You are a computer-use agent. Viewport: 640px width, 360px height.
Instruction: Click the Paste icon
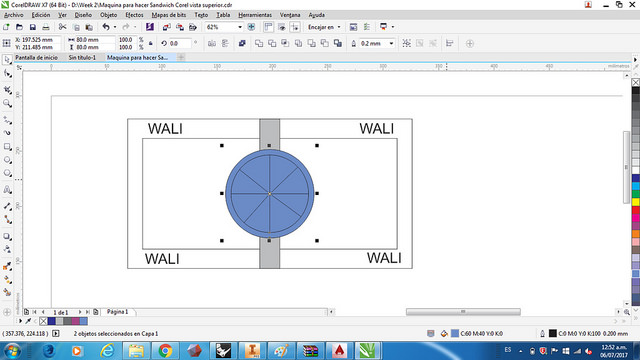point(89,27)
